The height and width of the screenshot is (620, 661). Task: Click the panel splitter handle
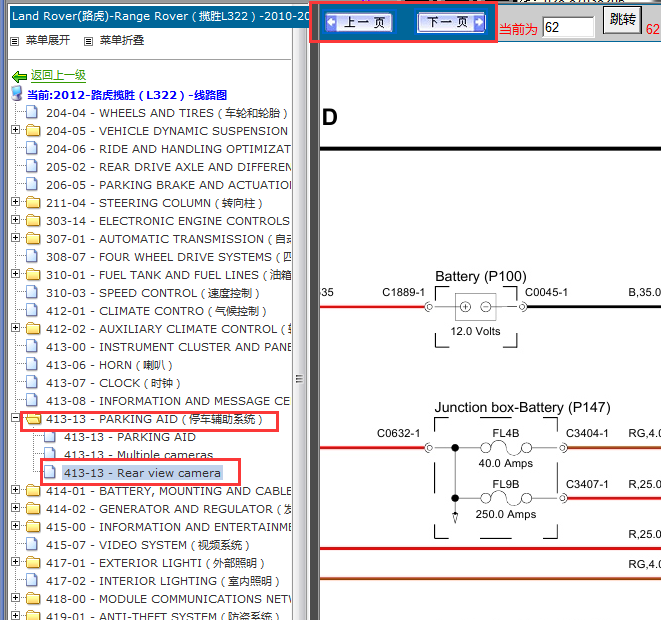299,379
